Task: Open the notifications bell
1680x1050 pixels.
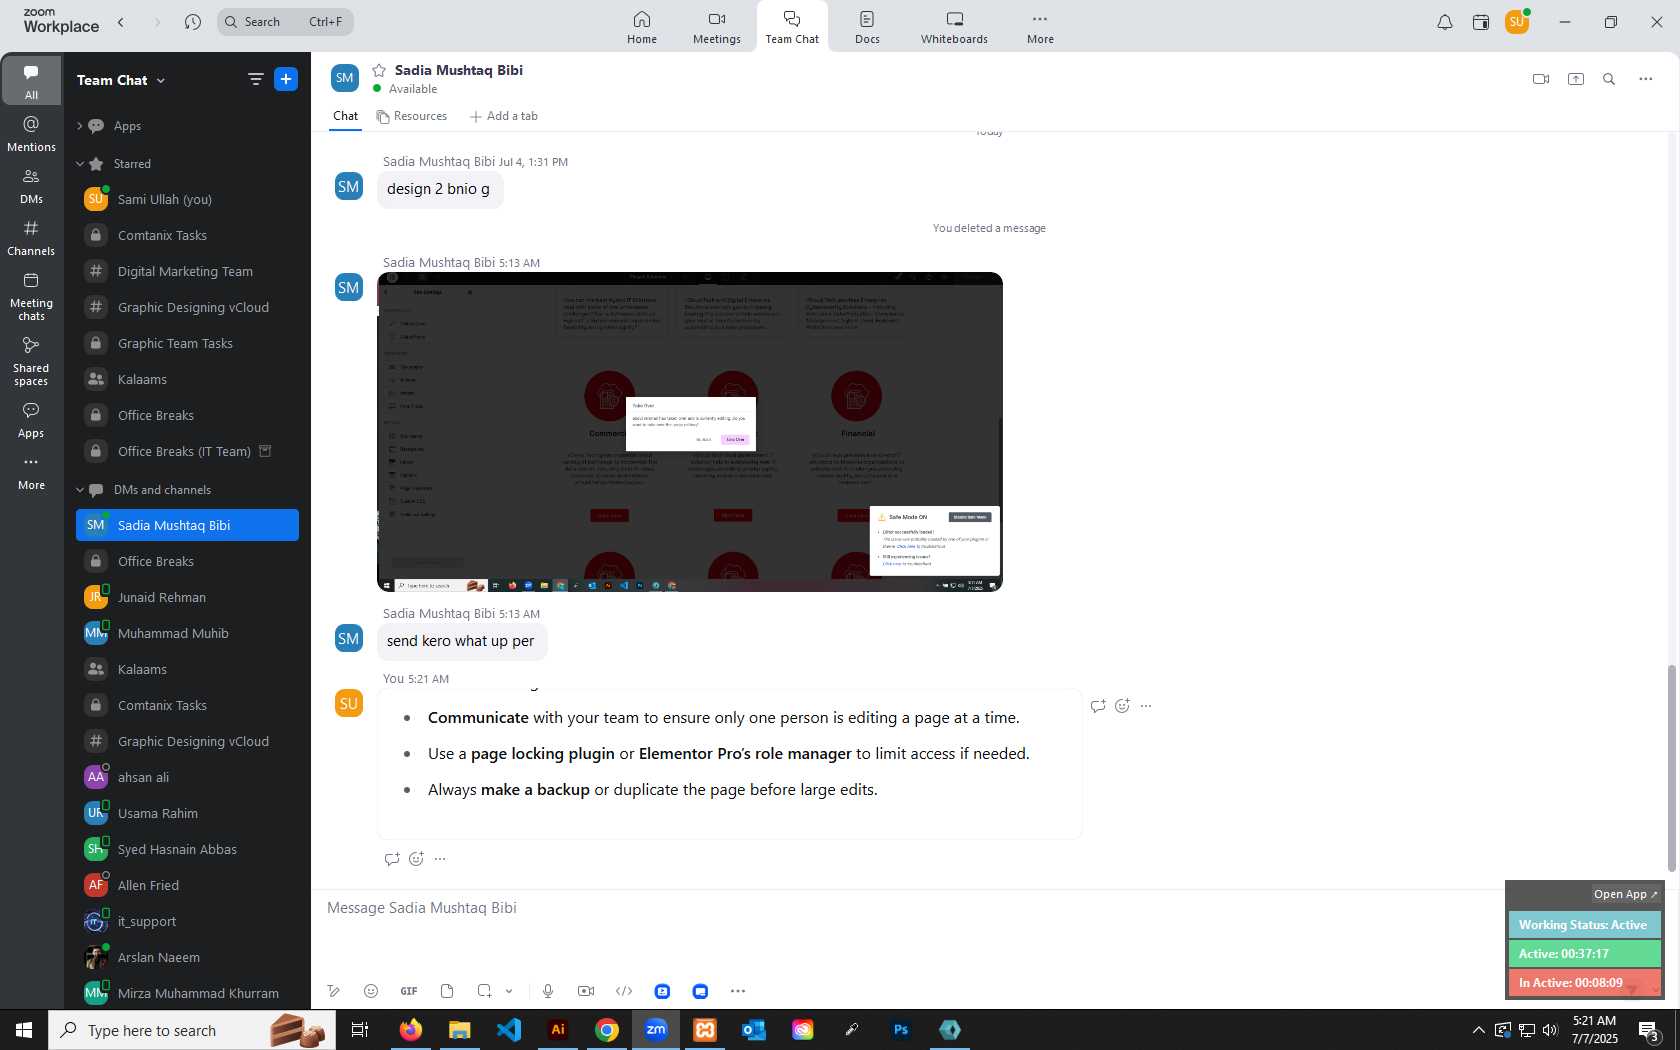Action: (1445, 22)
